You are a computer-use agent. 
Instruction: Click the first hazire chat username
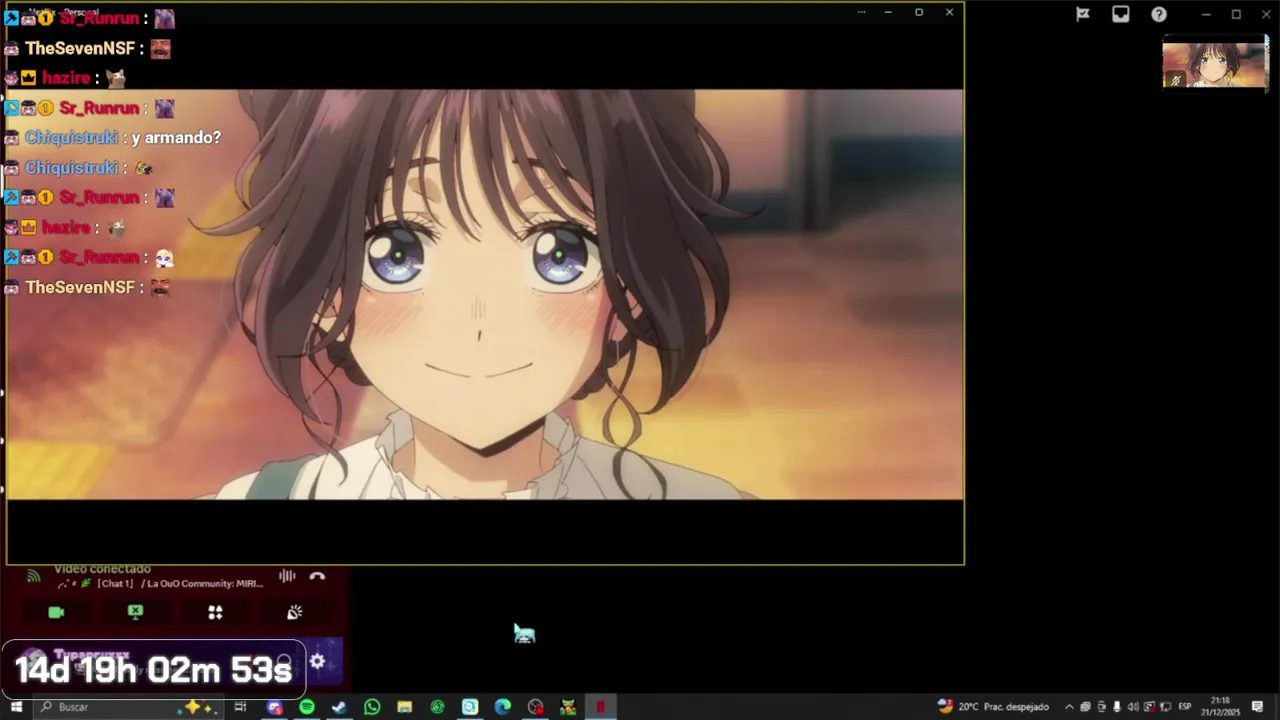click(x=66, y=77)
